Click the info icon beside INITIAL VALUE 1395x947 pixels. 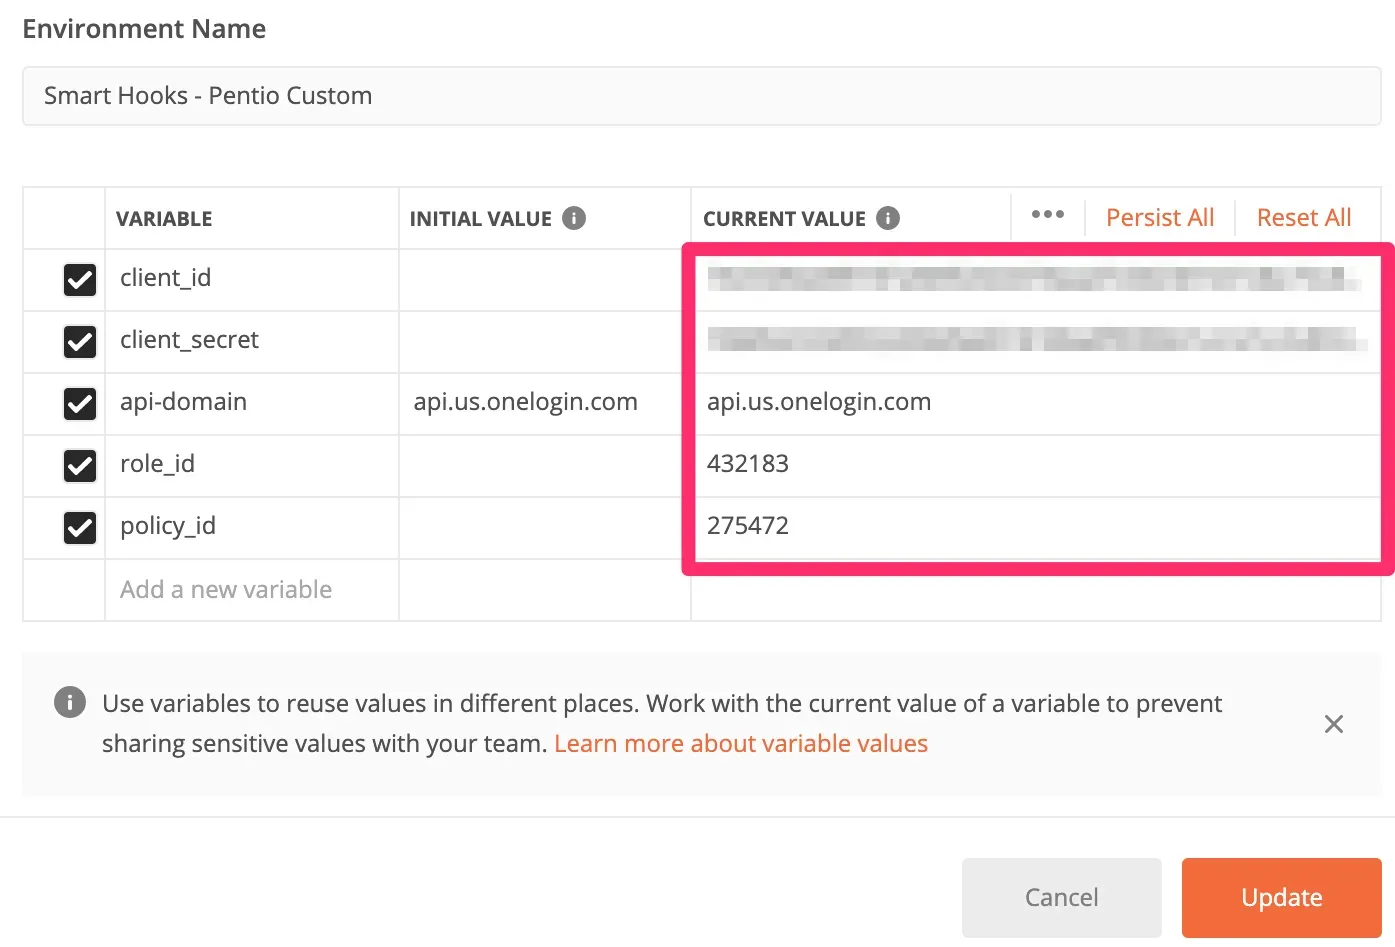[x=574, y=218]
